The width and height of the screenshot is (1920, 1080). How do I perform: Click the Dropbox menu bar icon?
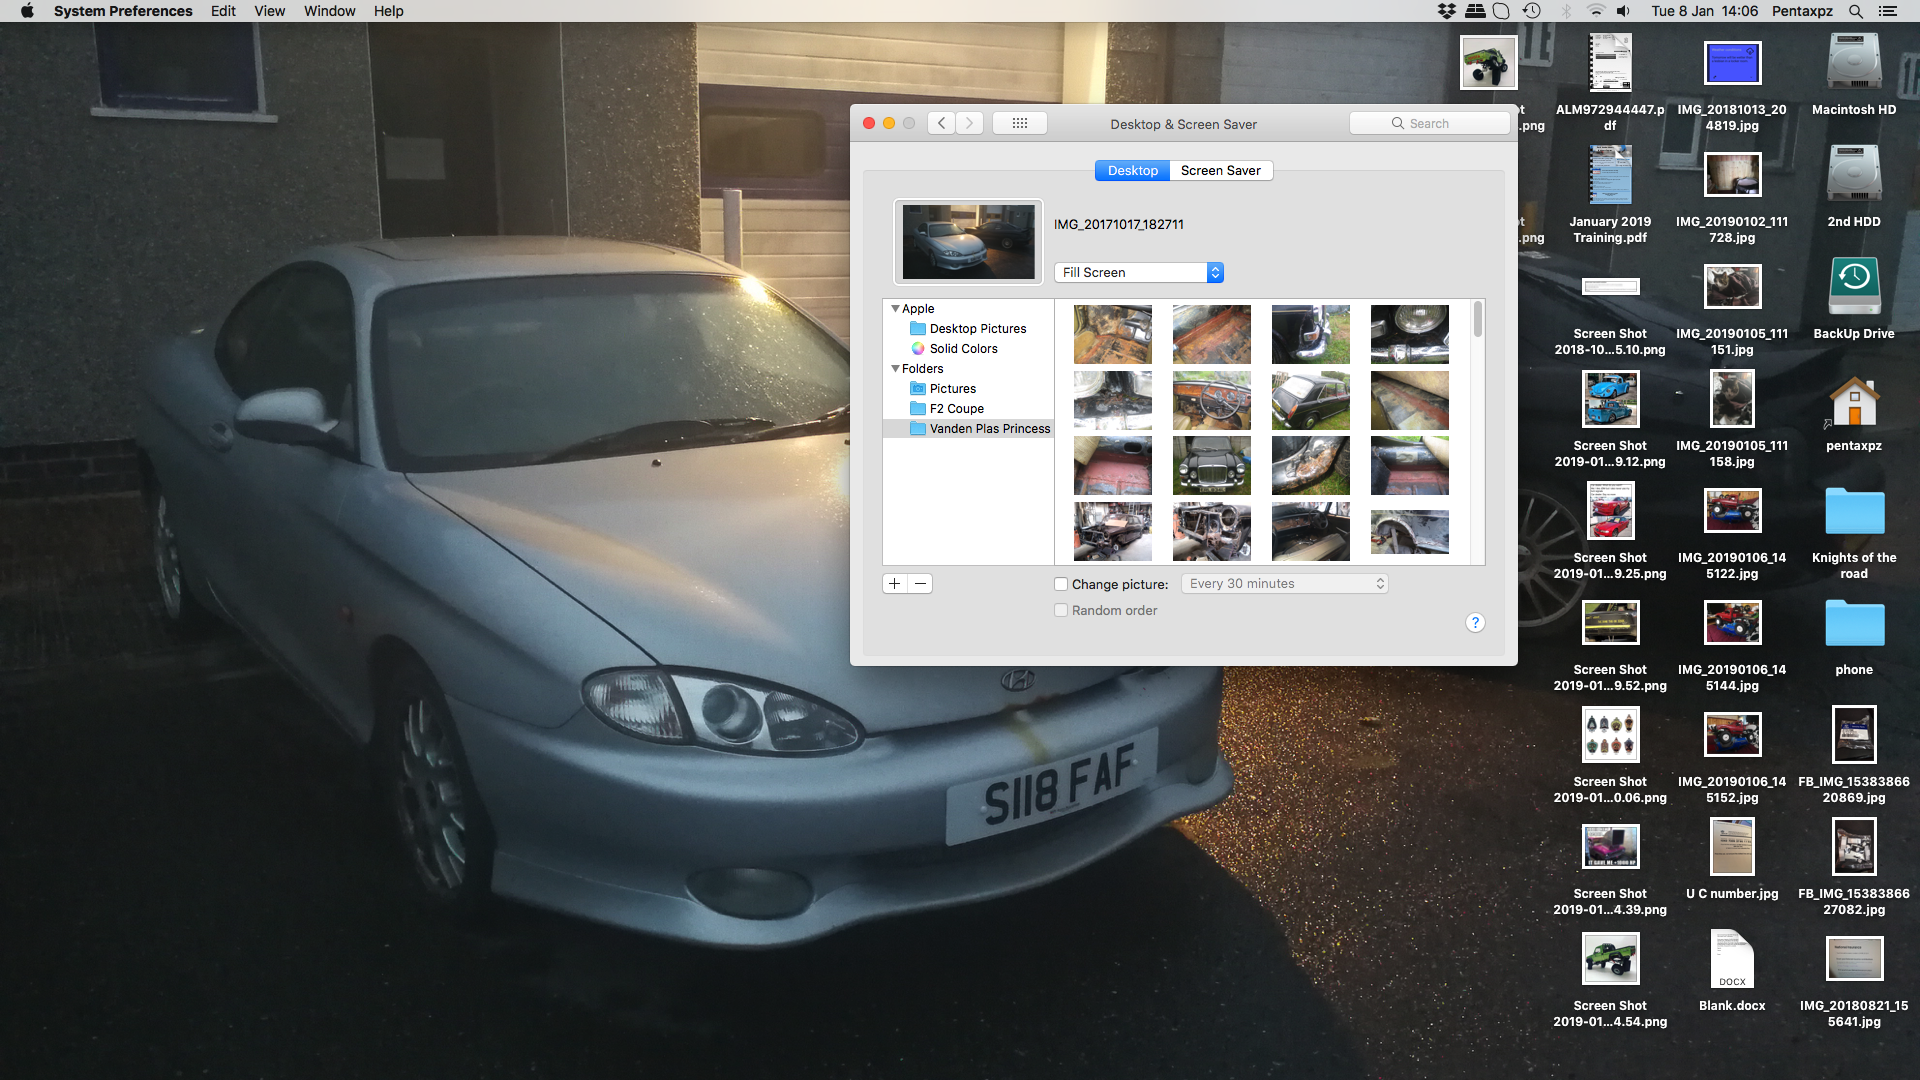tap(1446, 11)
